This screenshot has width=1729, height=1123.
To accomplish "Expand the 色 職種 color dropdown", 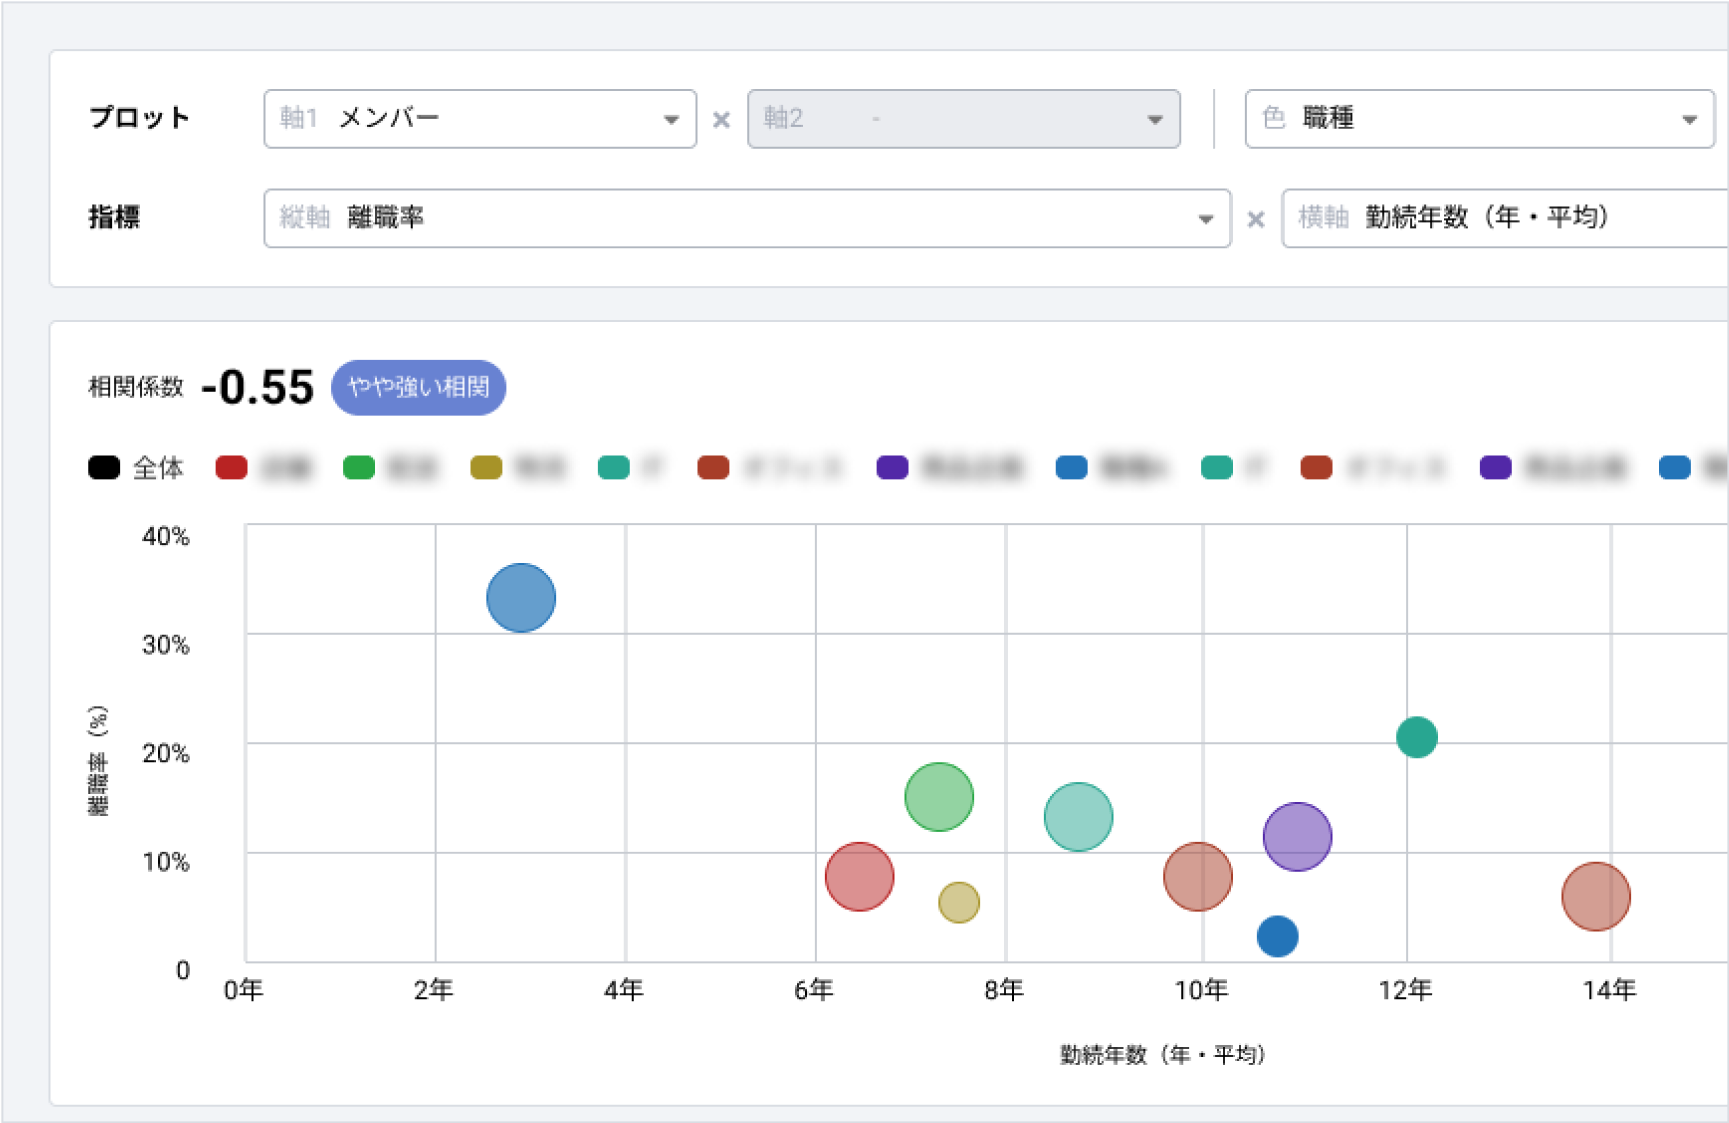I will coord(1479,119).
